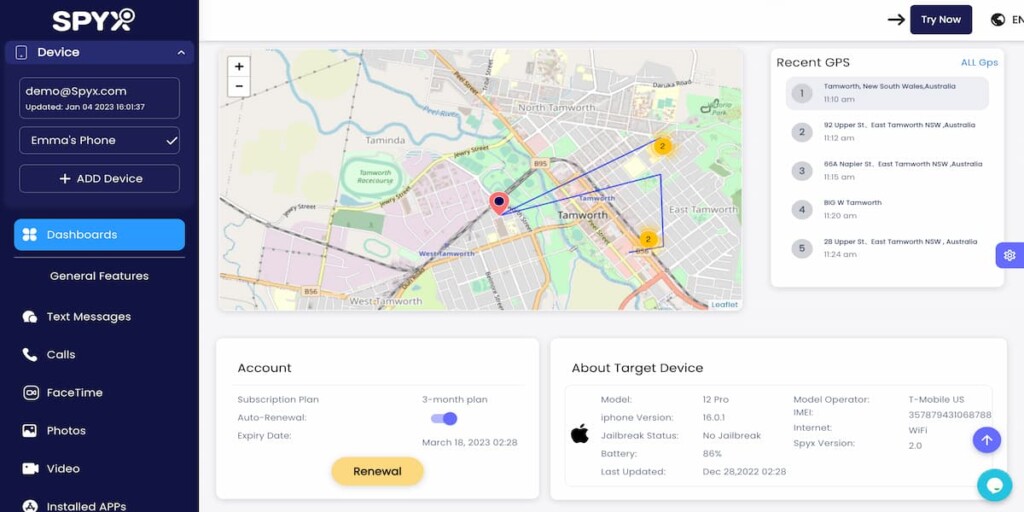Screen dimensions: 1024x512
Task: Click the 3-month plan value
Action: 455,400
